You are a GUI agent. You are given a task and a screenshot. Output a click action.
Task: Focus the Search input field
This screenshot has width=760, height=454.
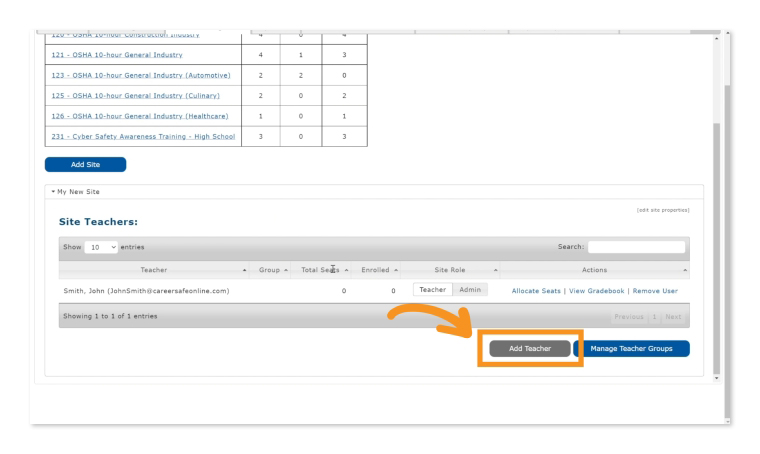click(636, 247)
